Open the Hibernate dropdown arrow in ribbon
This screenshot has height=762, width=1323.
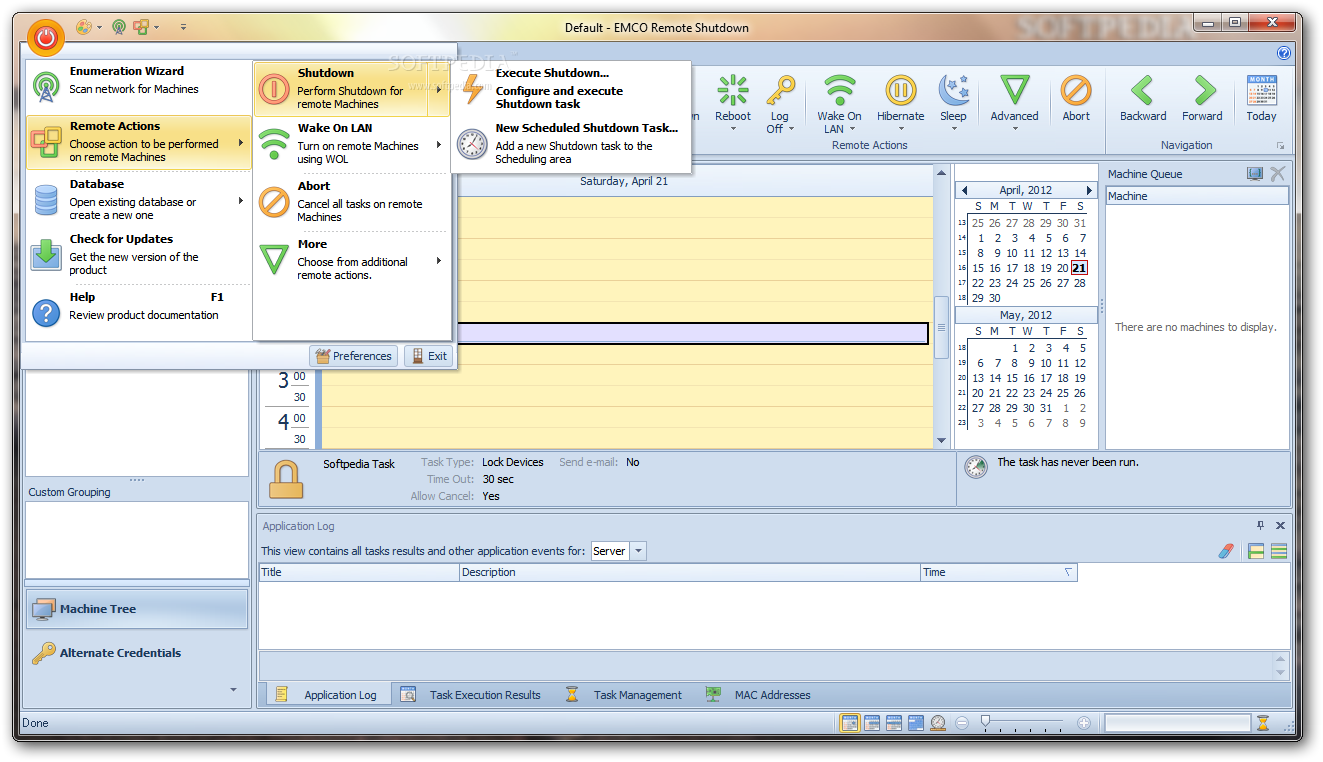coord(901,130)
